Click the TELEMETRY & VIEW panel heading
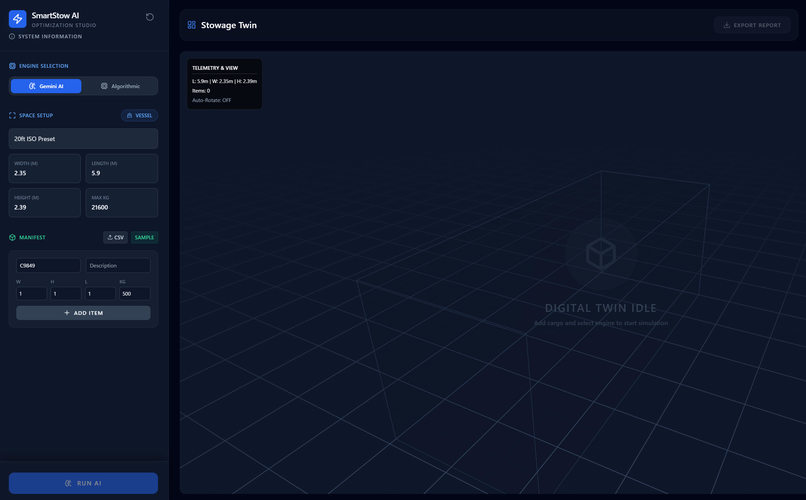806x500 pixels. coord(215,68)
